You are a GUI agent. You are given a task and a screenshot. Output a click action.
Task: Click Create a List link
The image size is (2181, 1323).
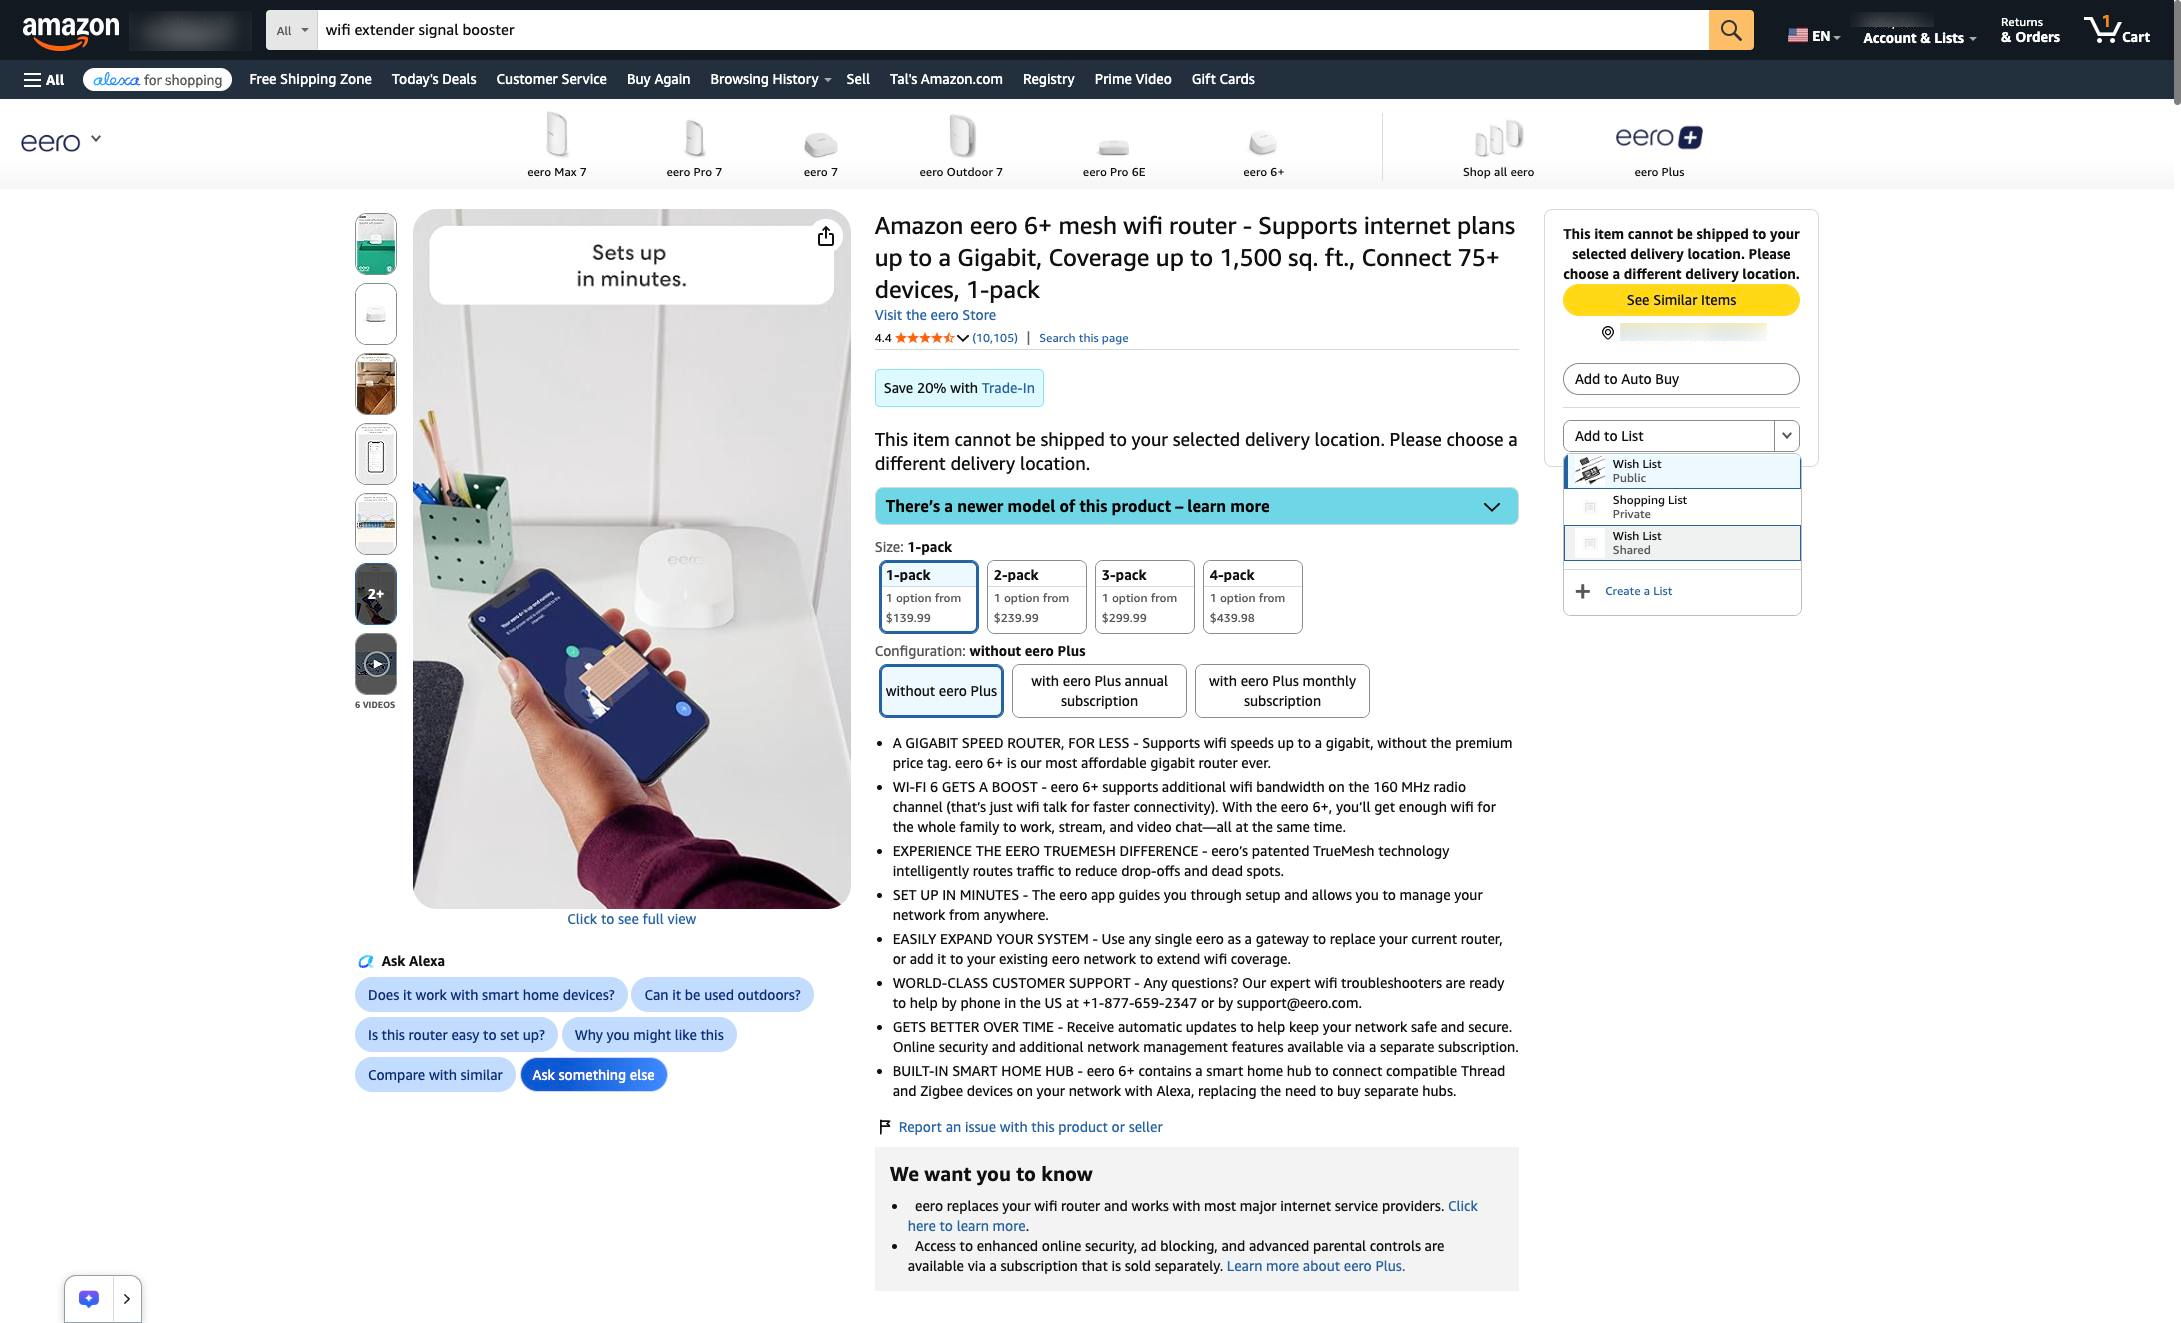pyautogui.click(x=1638, y=591)
